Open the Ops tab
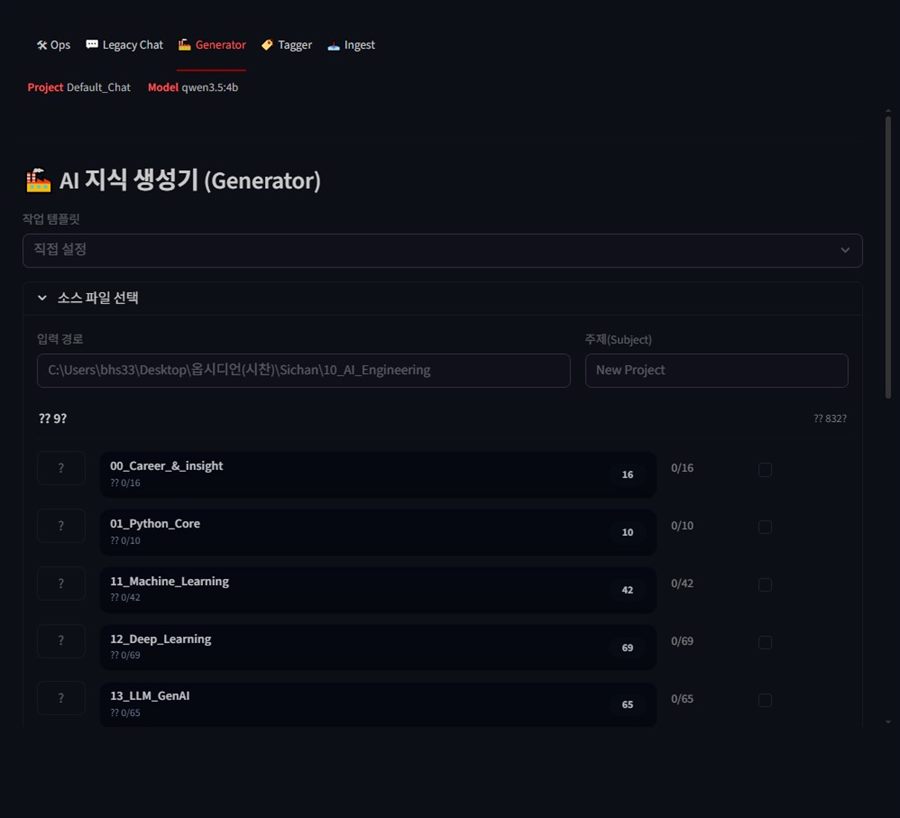This screenshot has width=900, height=818. click(x=53, y=45)
